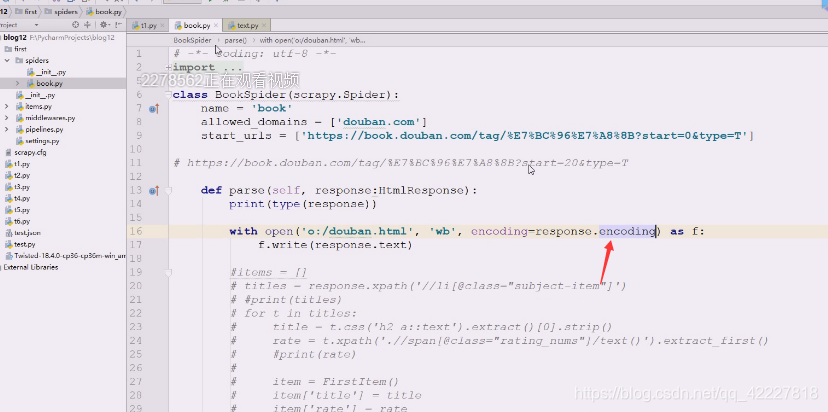Click the scroll-from-source locate icon
The image size is (828, 412).
coord(76,25)
